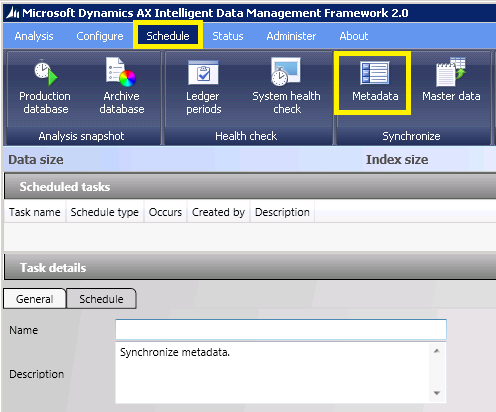496x412 pixels.
Task: Sort by the Task name column header
Action: [35, 212]
